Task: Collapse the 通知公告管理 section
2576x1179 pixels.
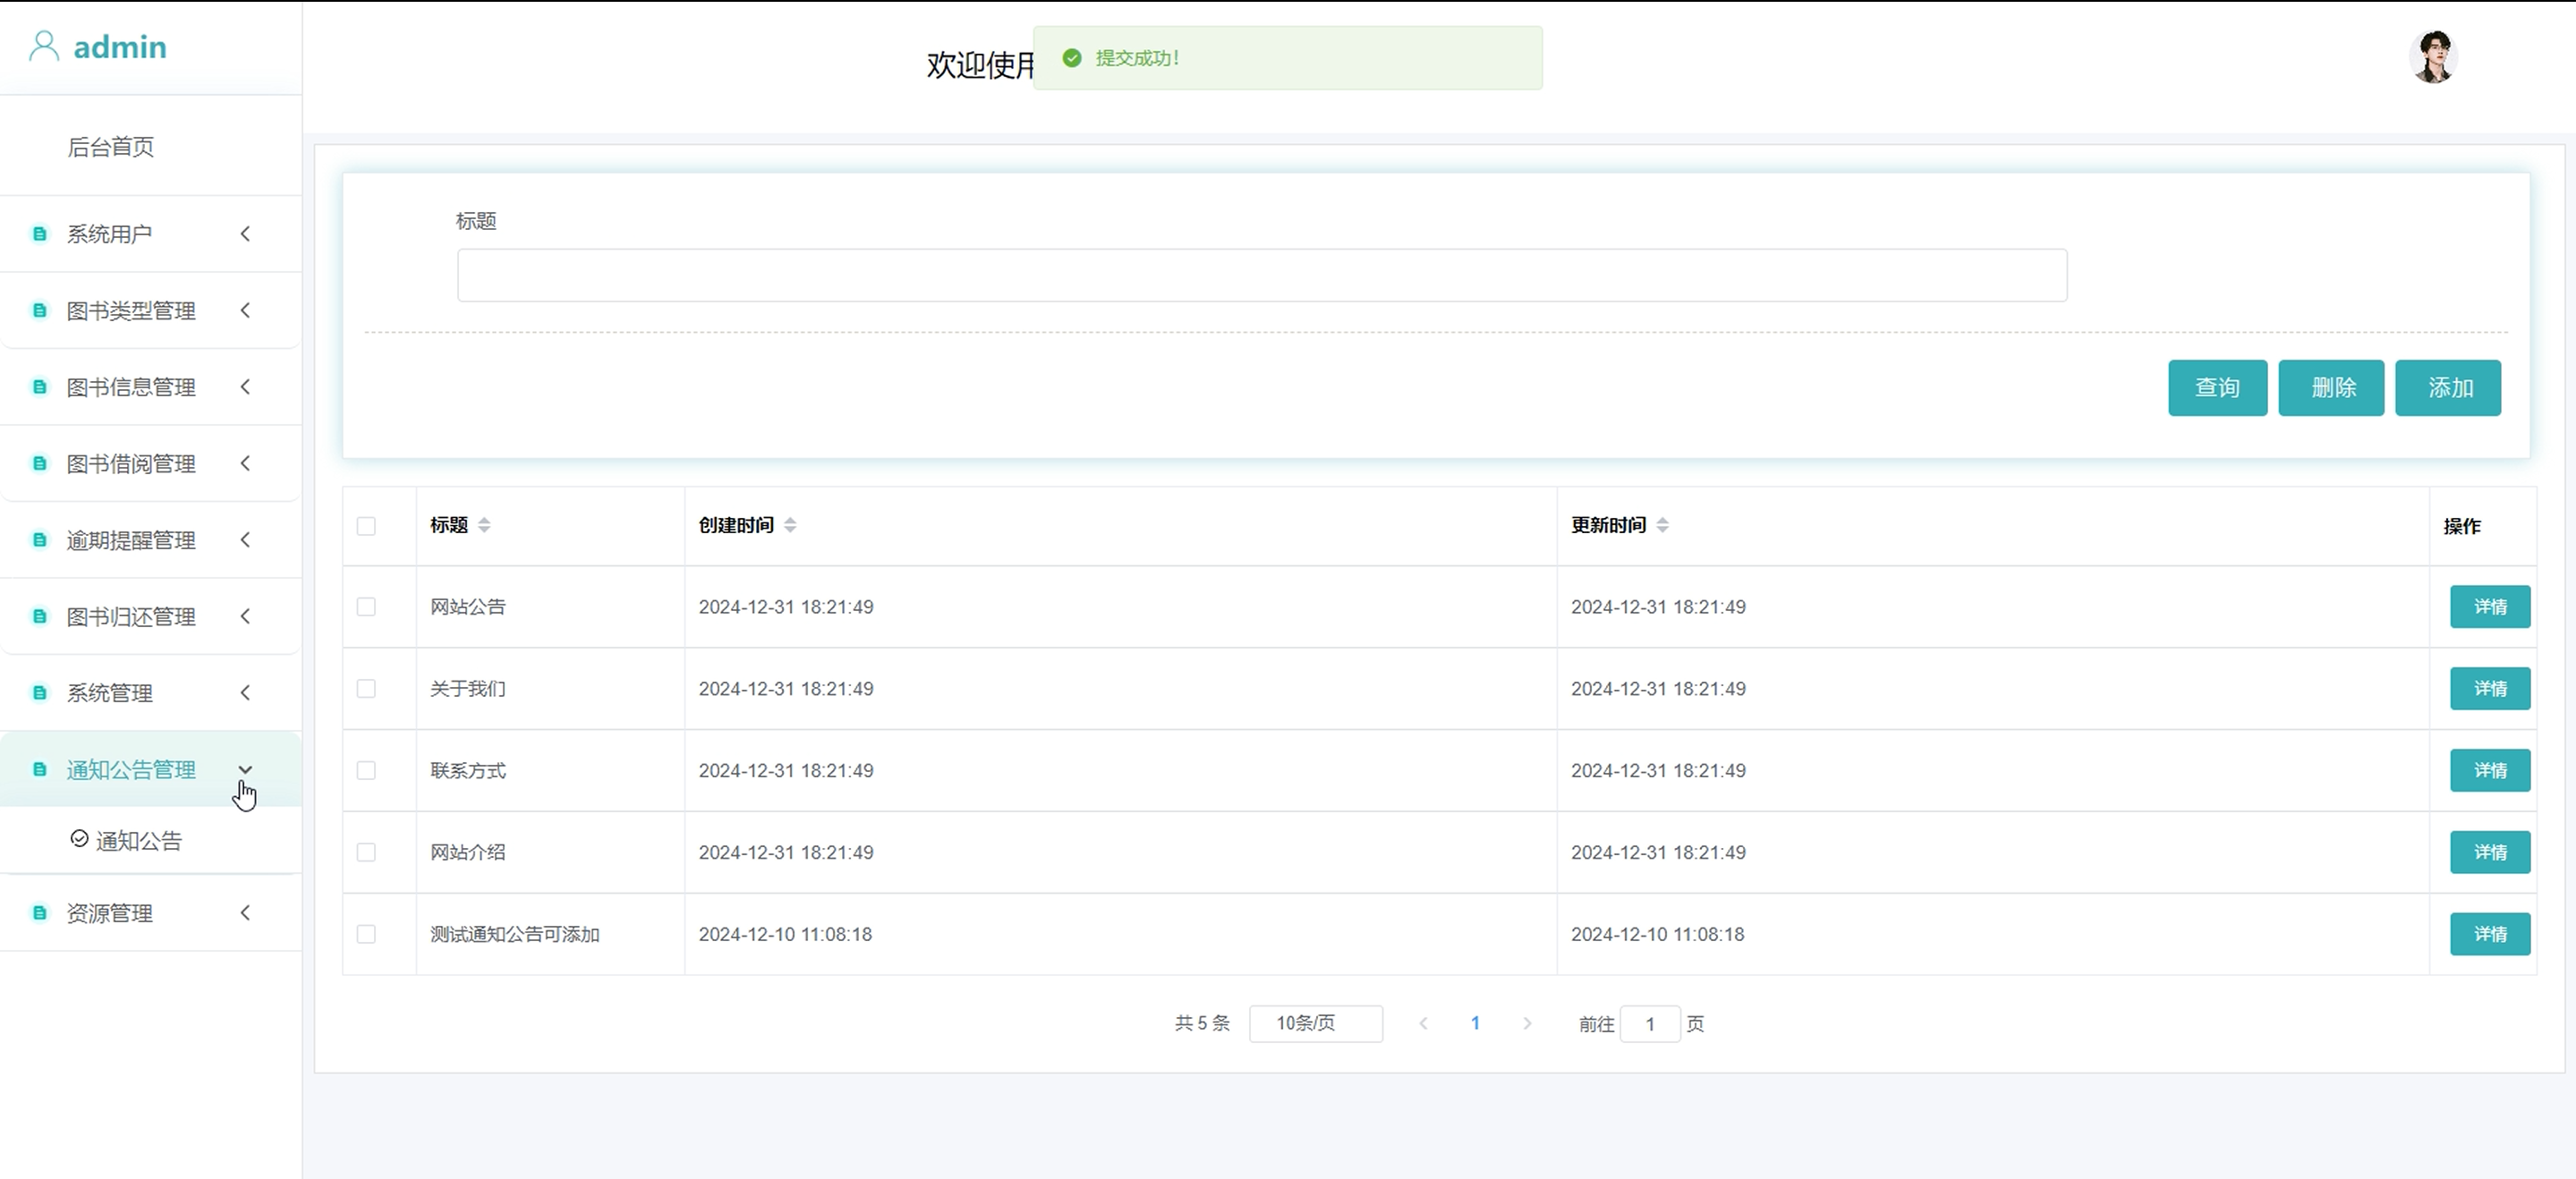Action: pos(245,769)
